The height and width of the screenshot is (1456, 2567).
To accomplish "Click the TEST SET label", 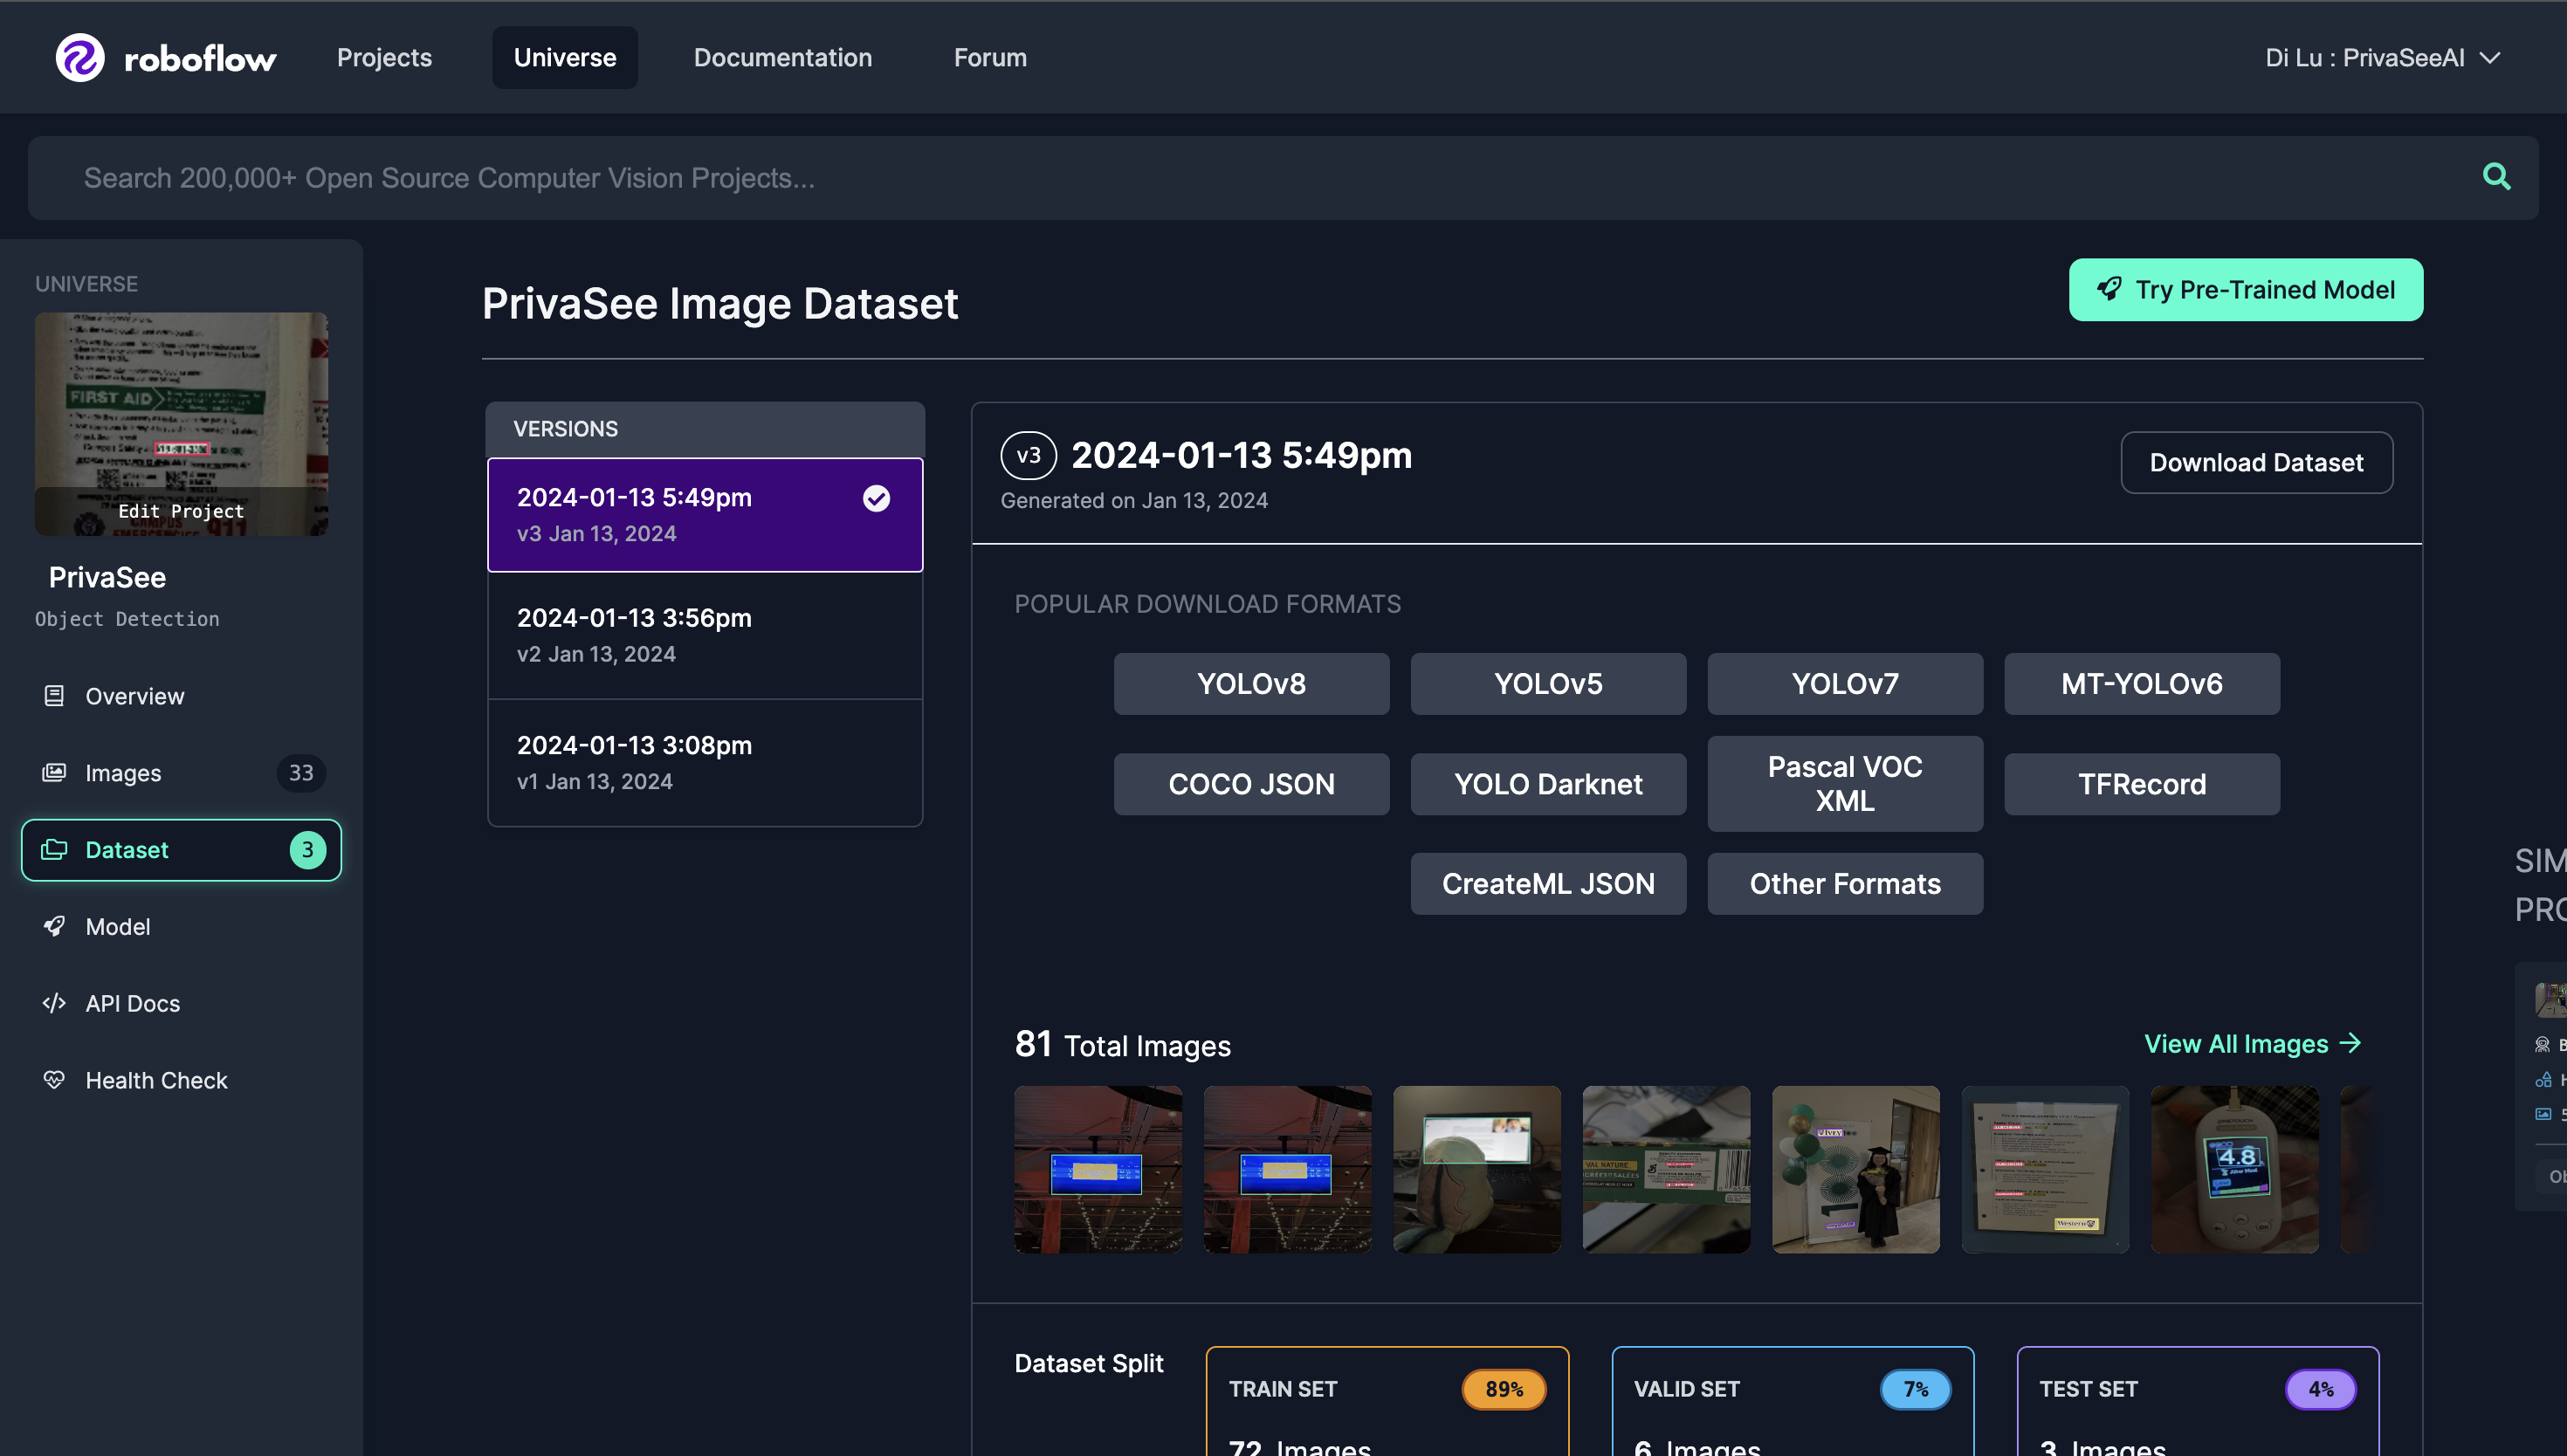I will coord(2088,1389).
